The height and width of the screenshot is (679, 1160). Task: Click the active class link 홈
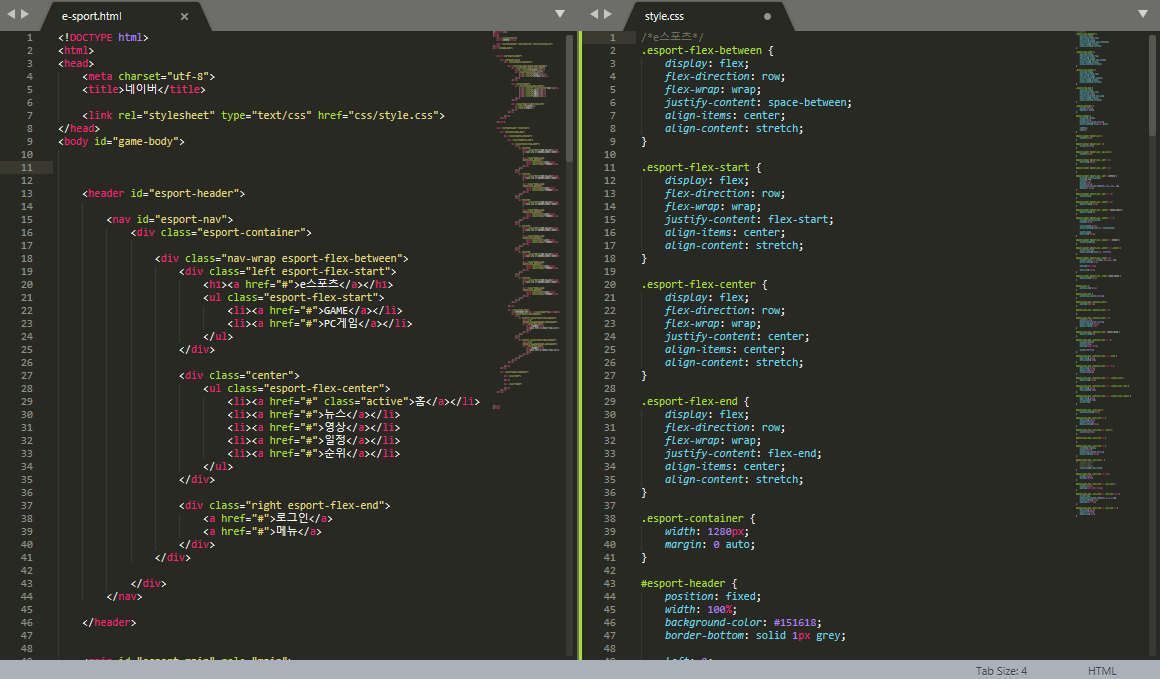point(420,402)
